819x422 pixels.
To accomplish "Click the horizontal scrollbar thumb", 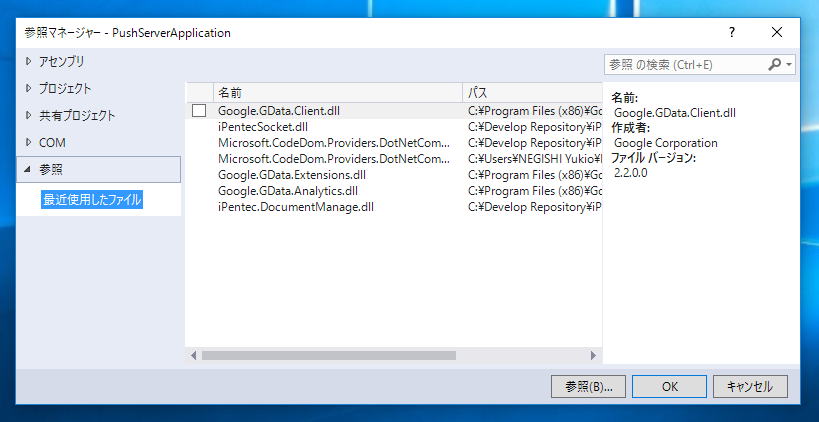I will (x=329, y=356).
